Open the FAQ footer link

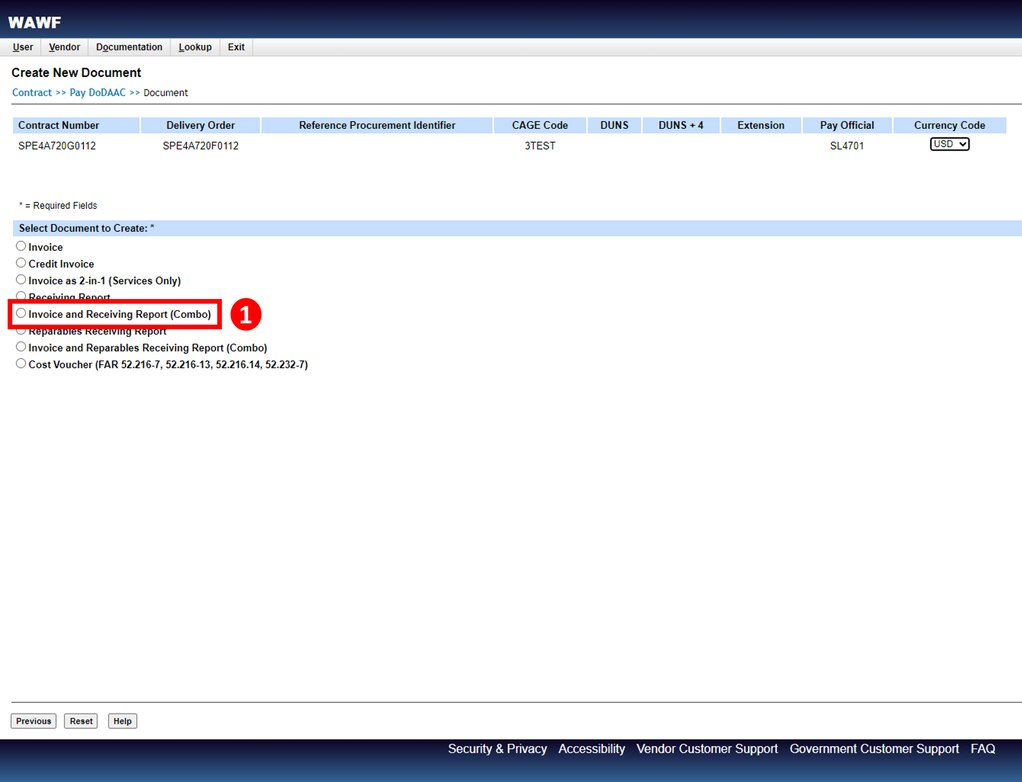click(982, 749)
